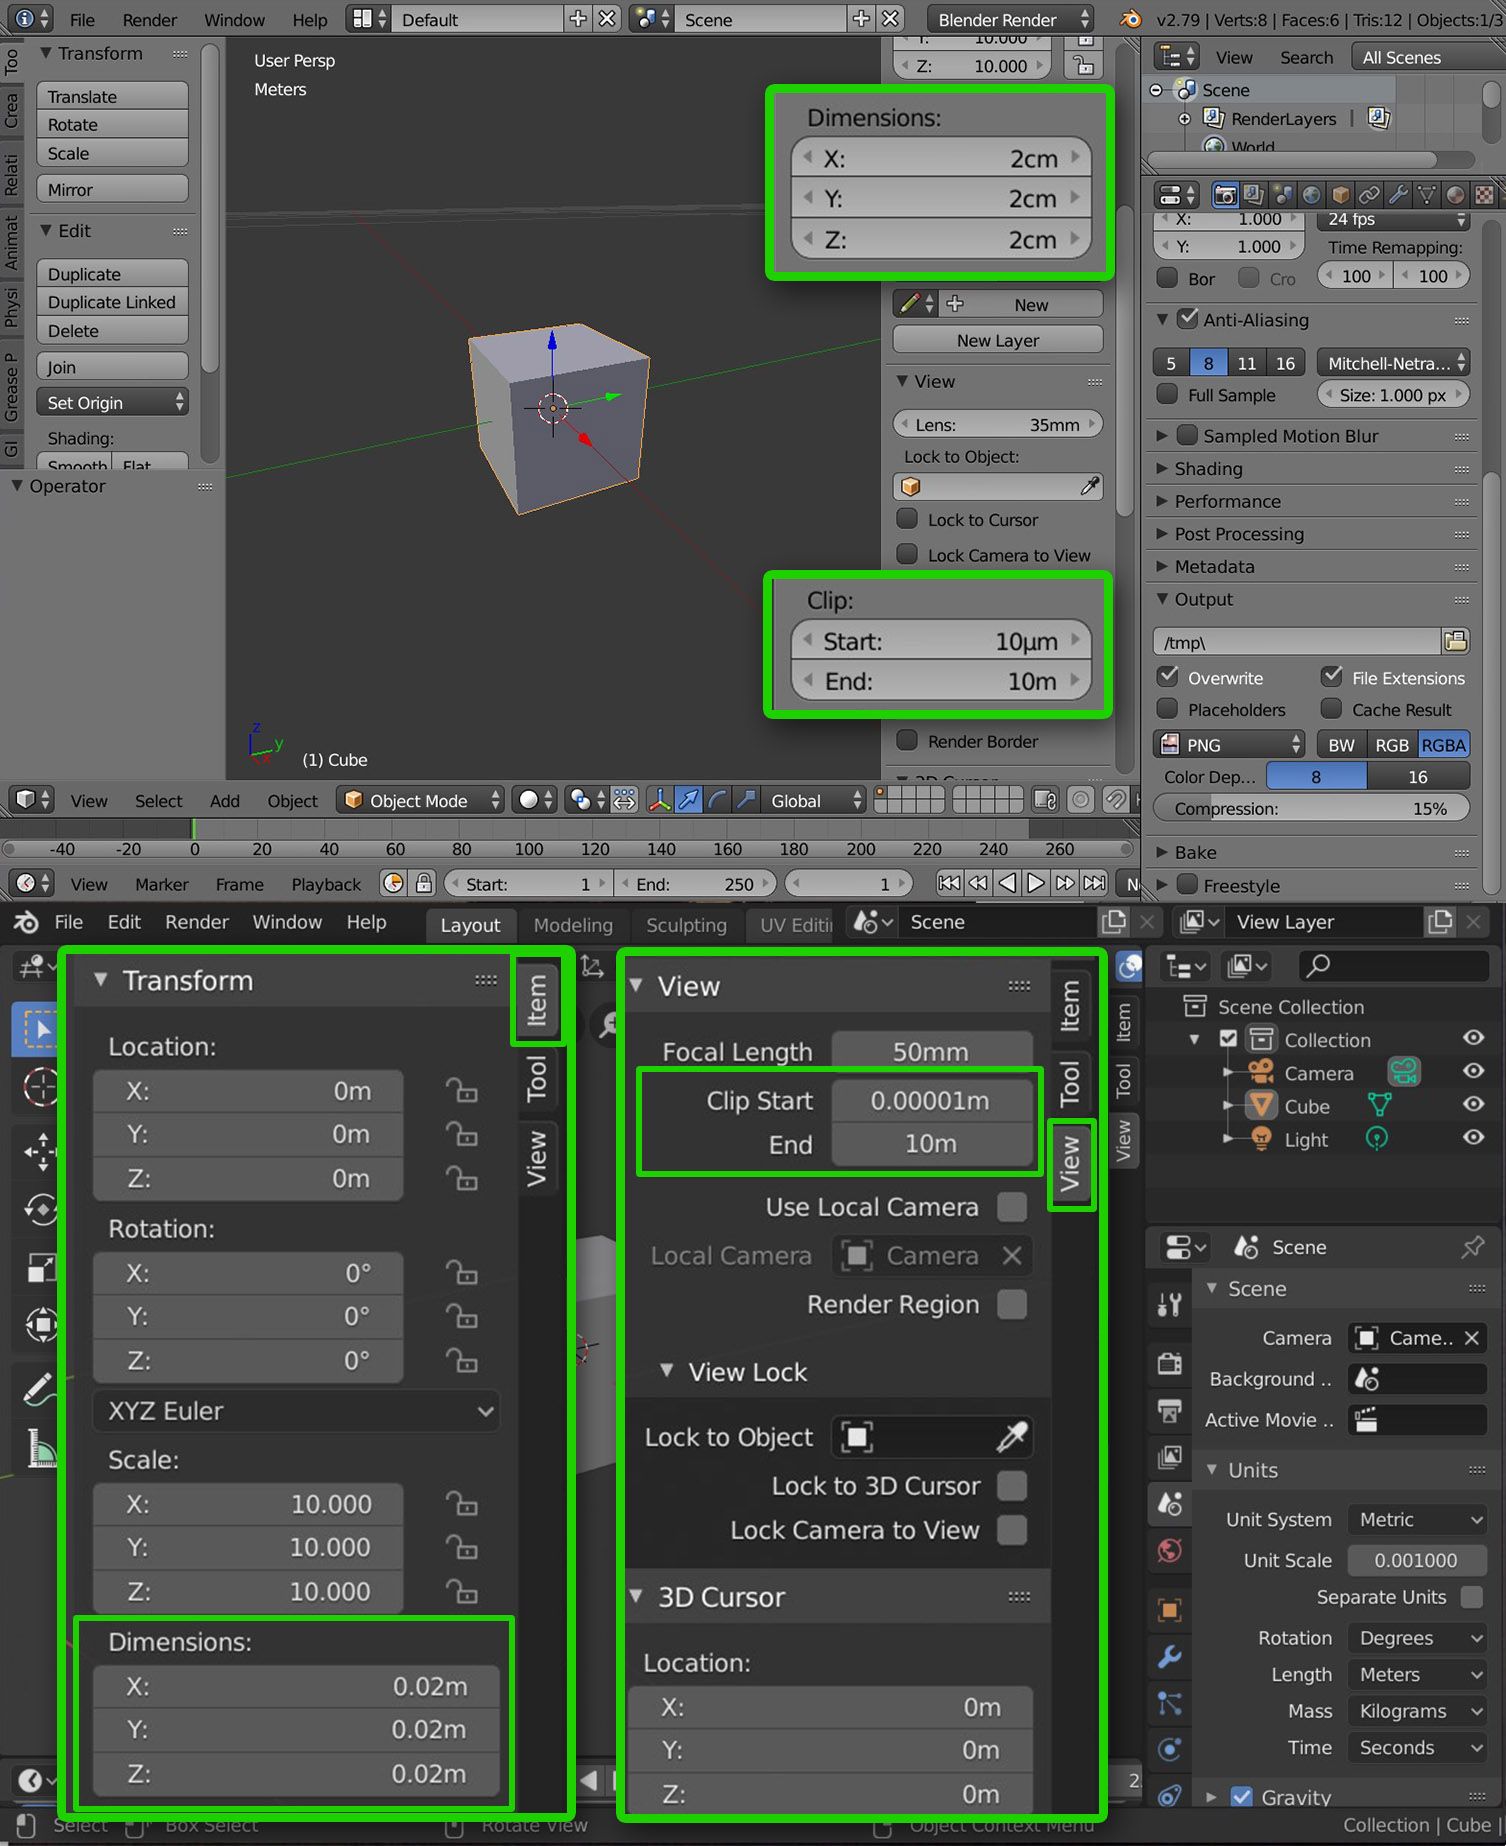Click the outliner search field in 2.8

tap(1395, 965)
